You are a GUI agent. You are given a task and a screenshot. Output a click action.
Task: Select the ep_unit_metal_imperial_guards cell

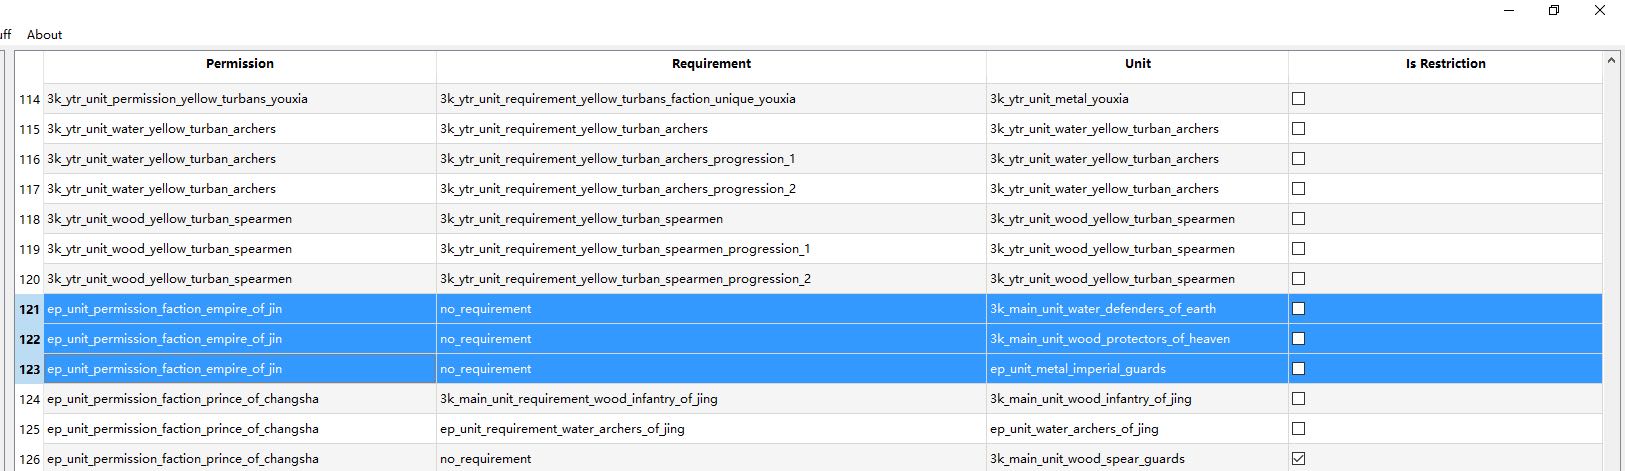click(1137, 369)
